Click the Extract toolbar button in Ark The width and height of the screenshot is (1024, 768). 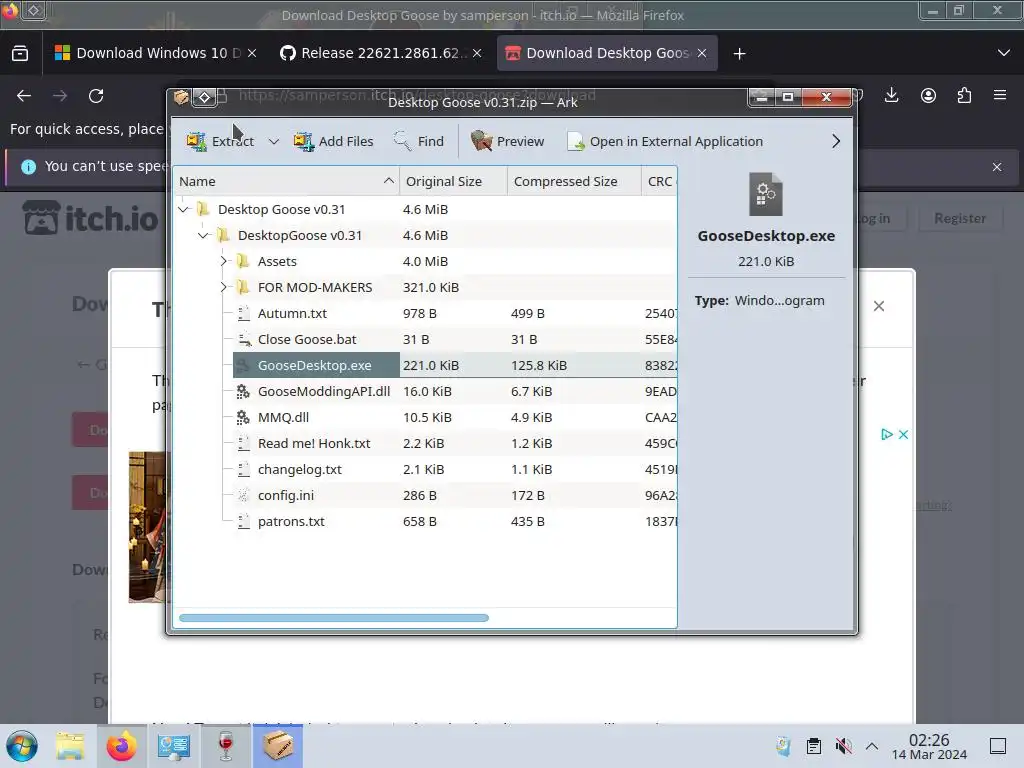[220, 141]
